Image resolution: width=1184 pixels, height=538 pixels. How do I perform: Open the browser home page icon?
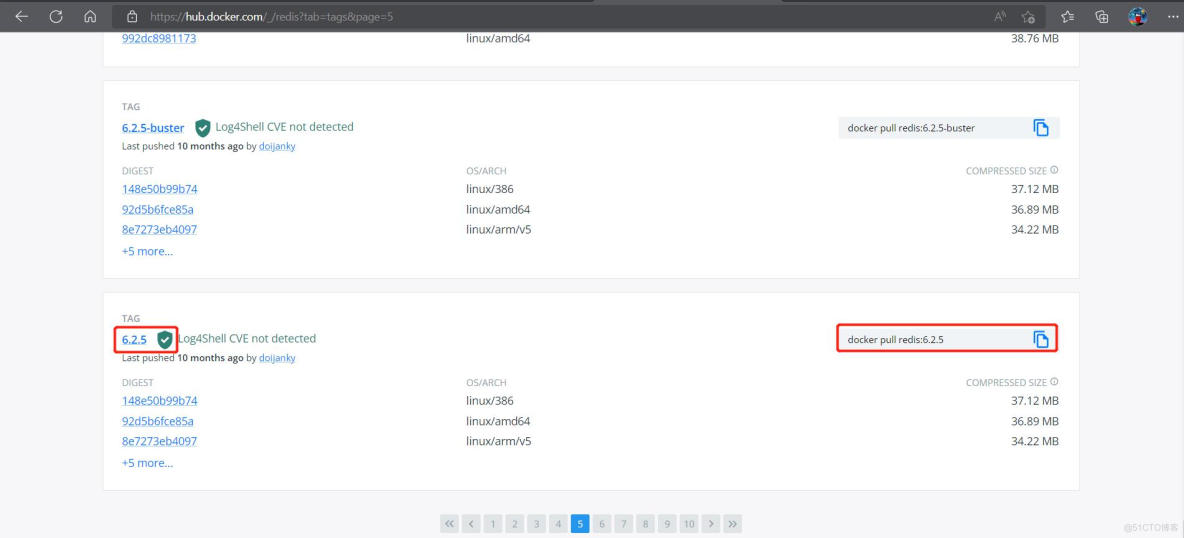tap(91, 16)
